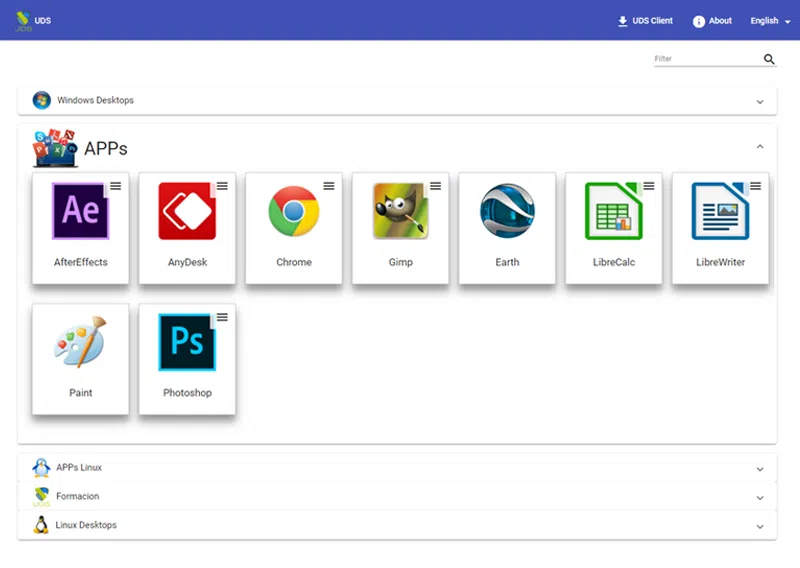Click the Formacion UDS icon

(x=41, y=497)
